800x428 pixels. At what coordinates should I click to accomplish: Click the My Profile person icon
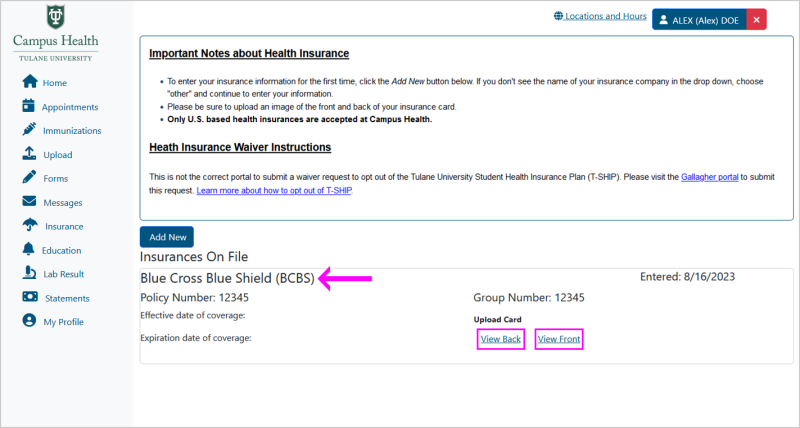click(29, 320)
